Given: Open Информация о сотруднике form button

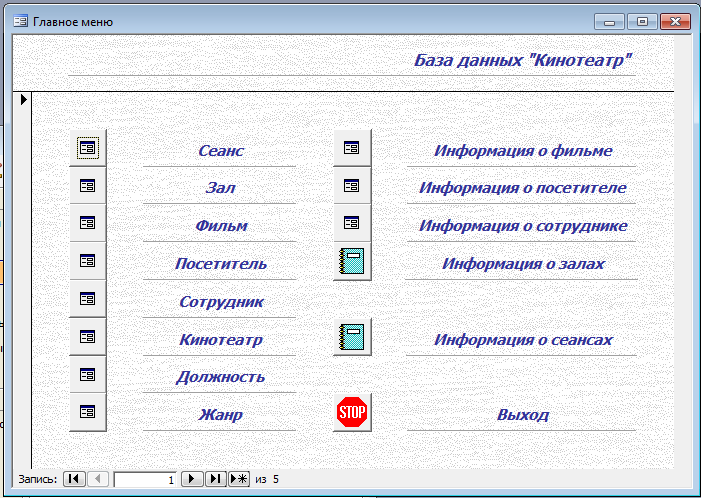Looking at the screenshot, I should click(352, 223).
